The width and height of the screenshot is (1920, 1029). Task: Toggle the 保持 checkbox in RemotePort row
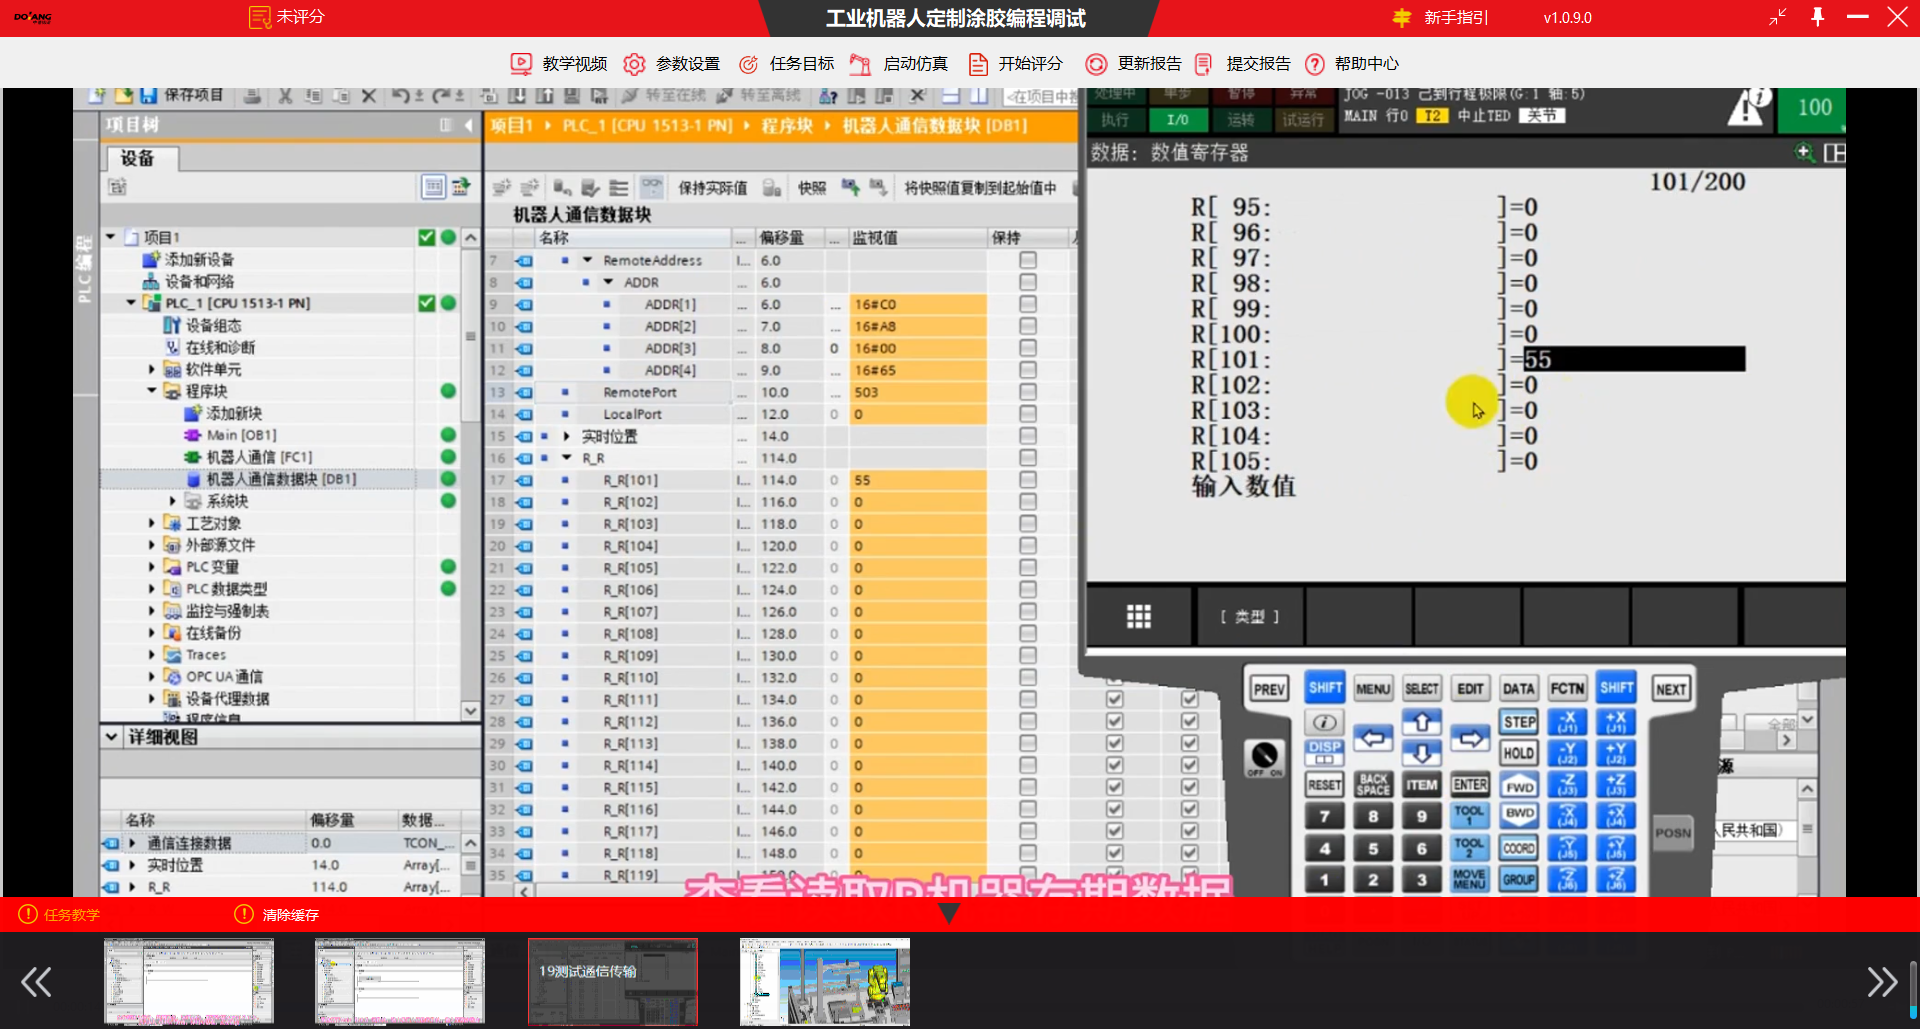[x=1027, y=392]
